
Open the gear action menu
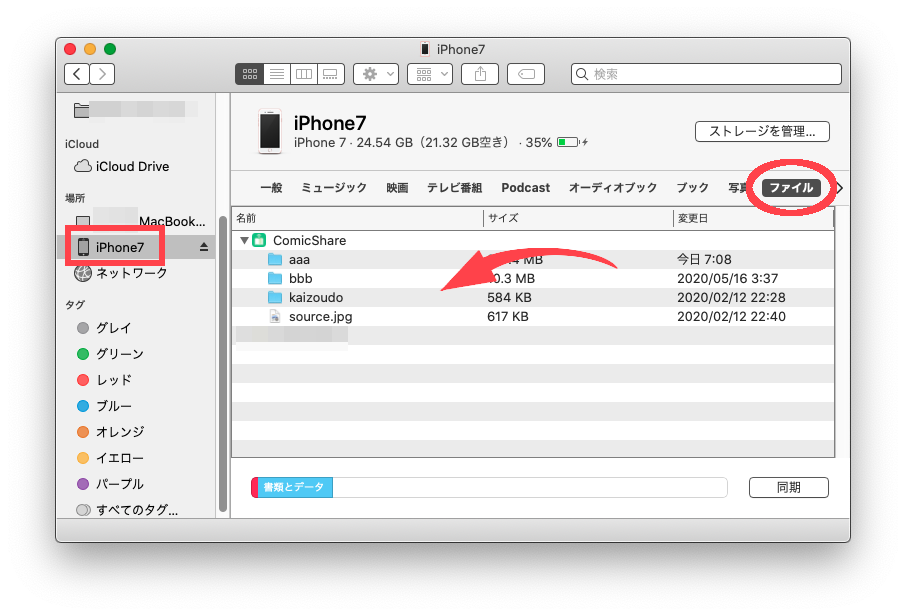[376, 74]
